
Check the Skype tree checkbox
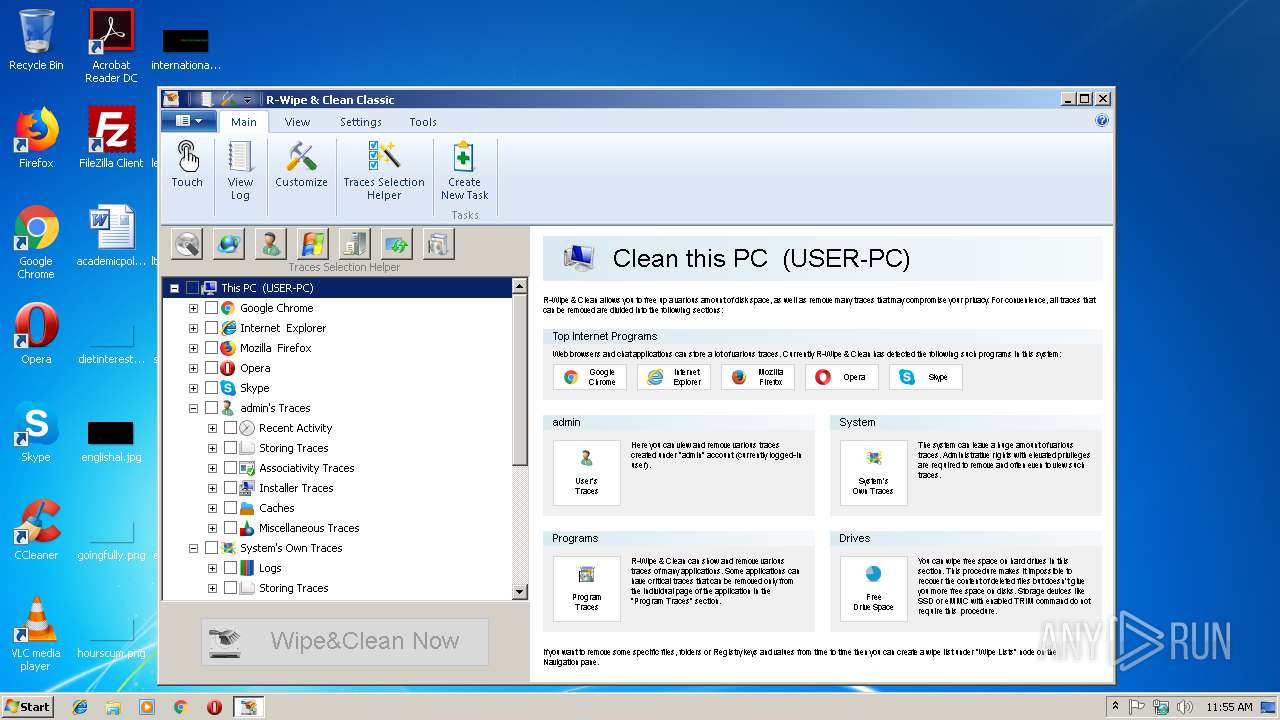(211, 388)
